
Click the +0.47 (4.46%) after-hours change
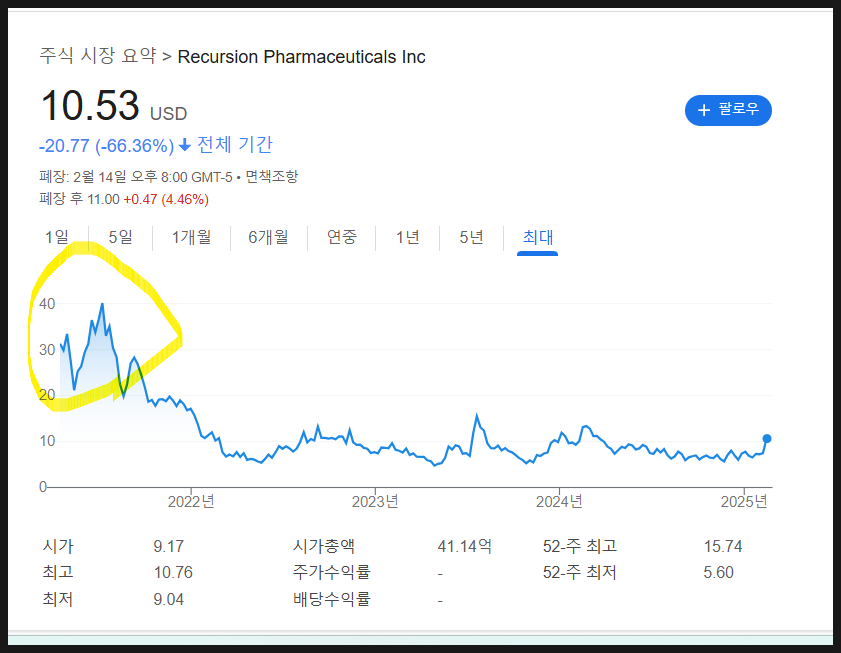(x=166, y=200)
